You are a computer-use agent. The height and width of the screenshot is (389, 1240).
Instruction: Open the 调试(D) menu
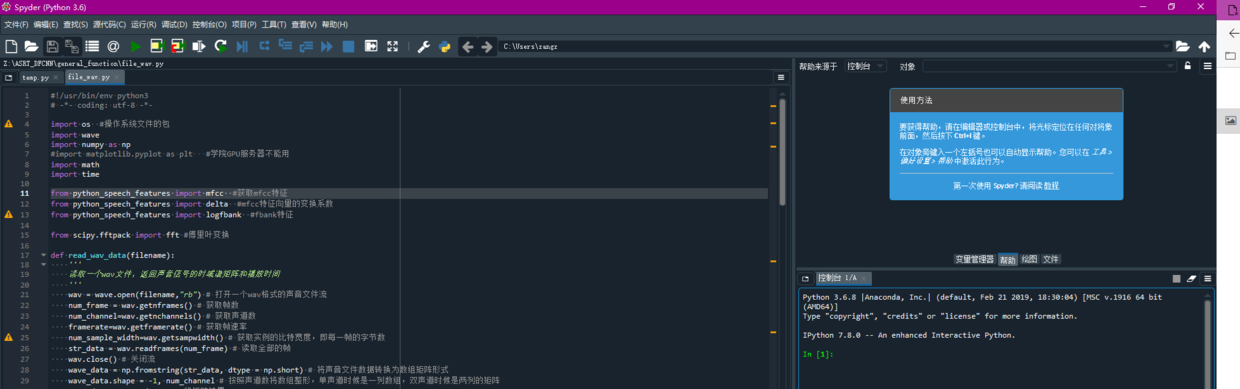click(x=174, y=24)
